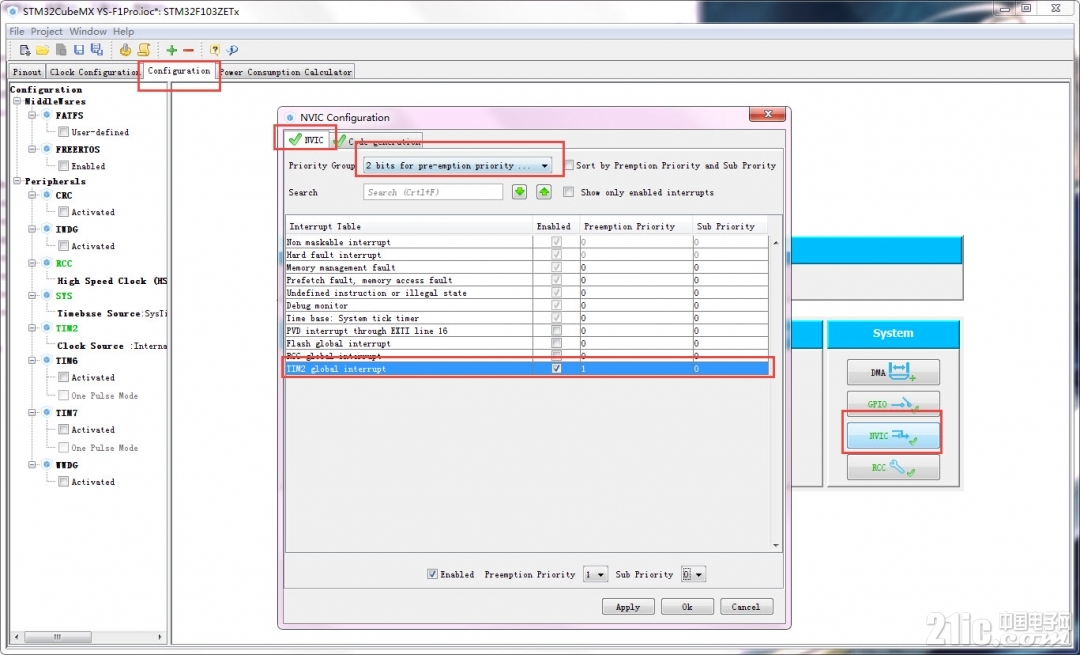This screenshot has height=655, width=1080.
Task: Click the yellow gear generate-code toolbar icon
Action: pyautogui.click(x=125, y=50)
